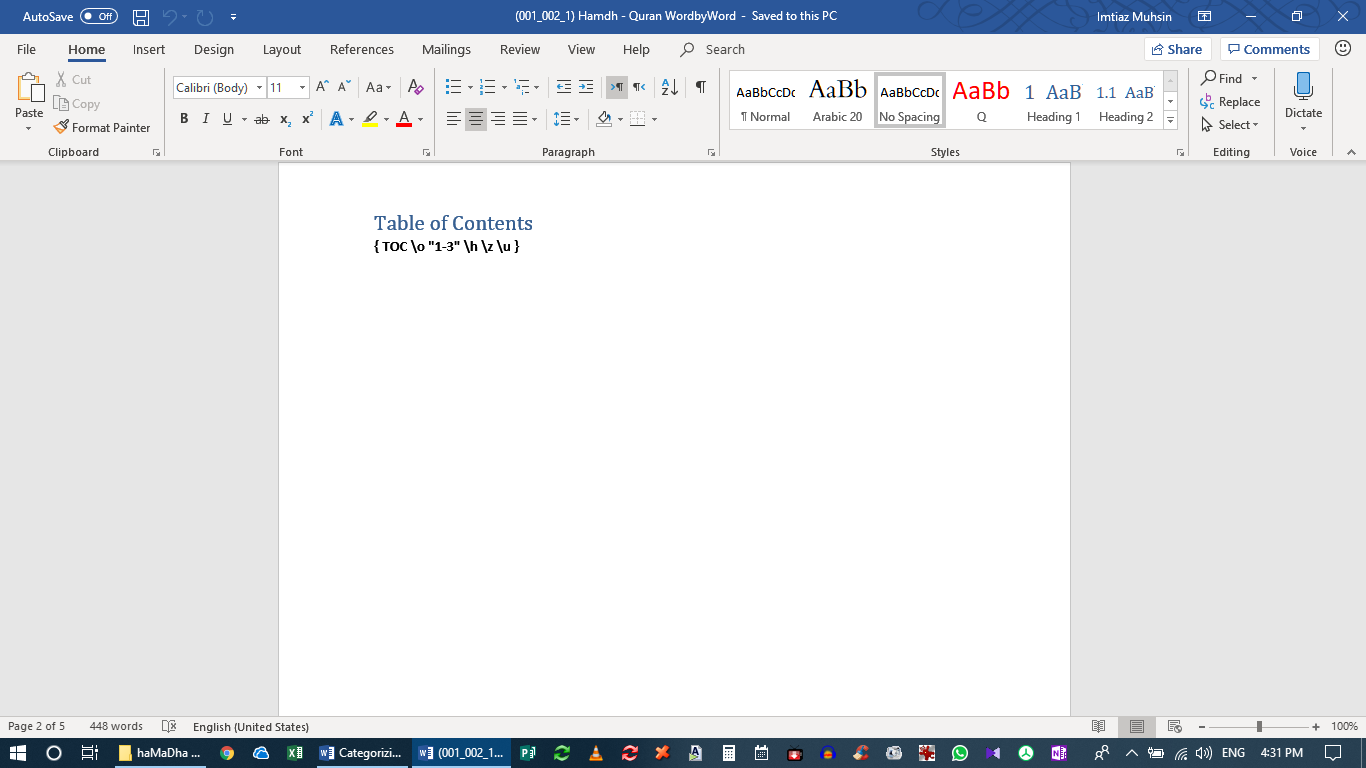Toggle justify alignment
Image resolution: width=1366 pixels, height=768 pixels.
[519, 119]
